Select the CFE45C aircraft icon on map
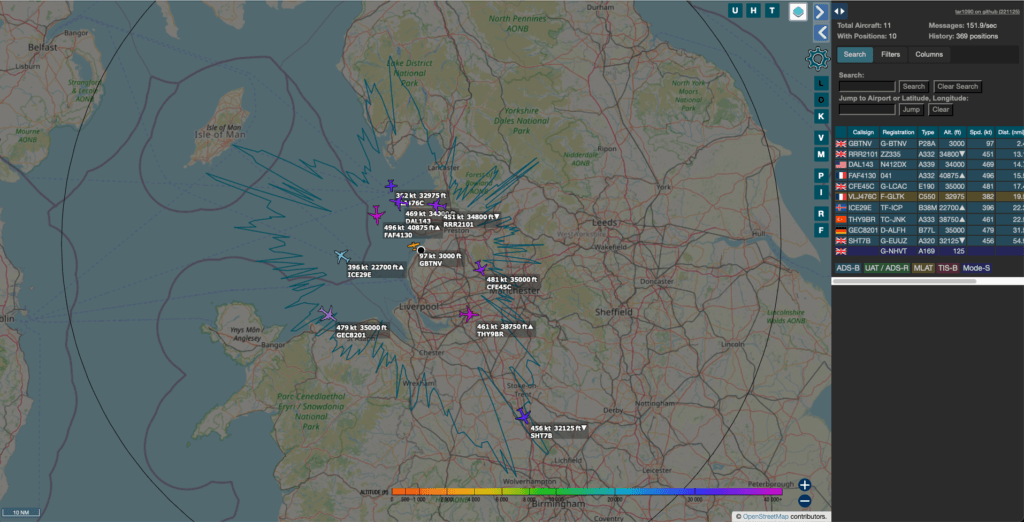1024x522 pixels. [481, 269]
